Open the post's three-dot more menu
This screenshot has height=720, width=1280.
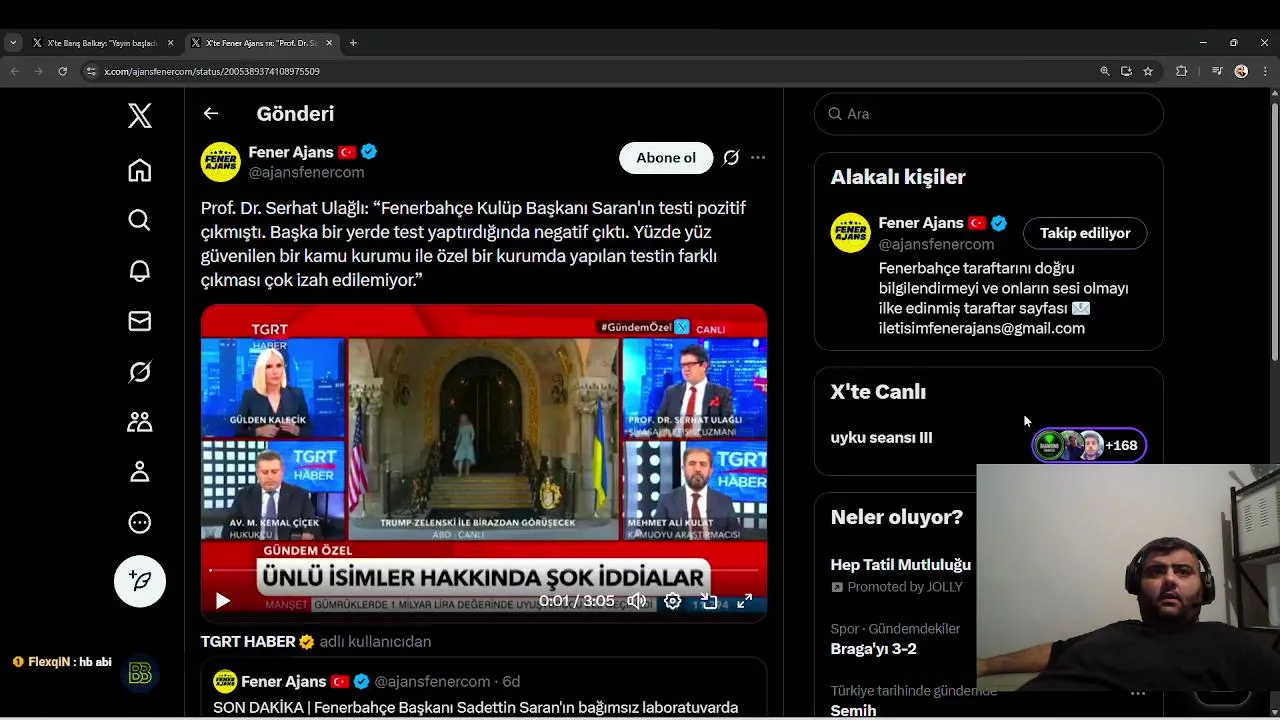pos(758,158)
